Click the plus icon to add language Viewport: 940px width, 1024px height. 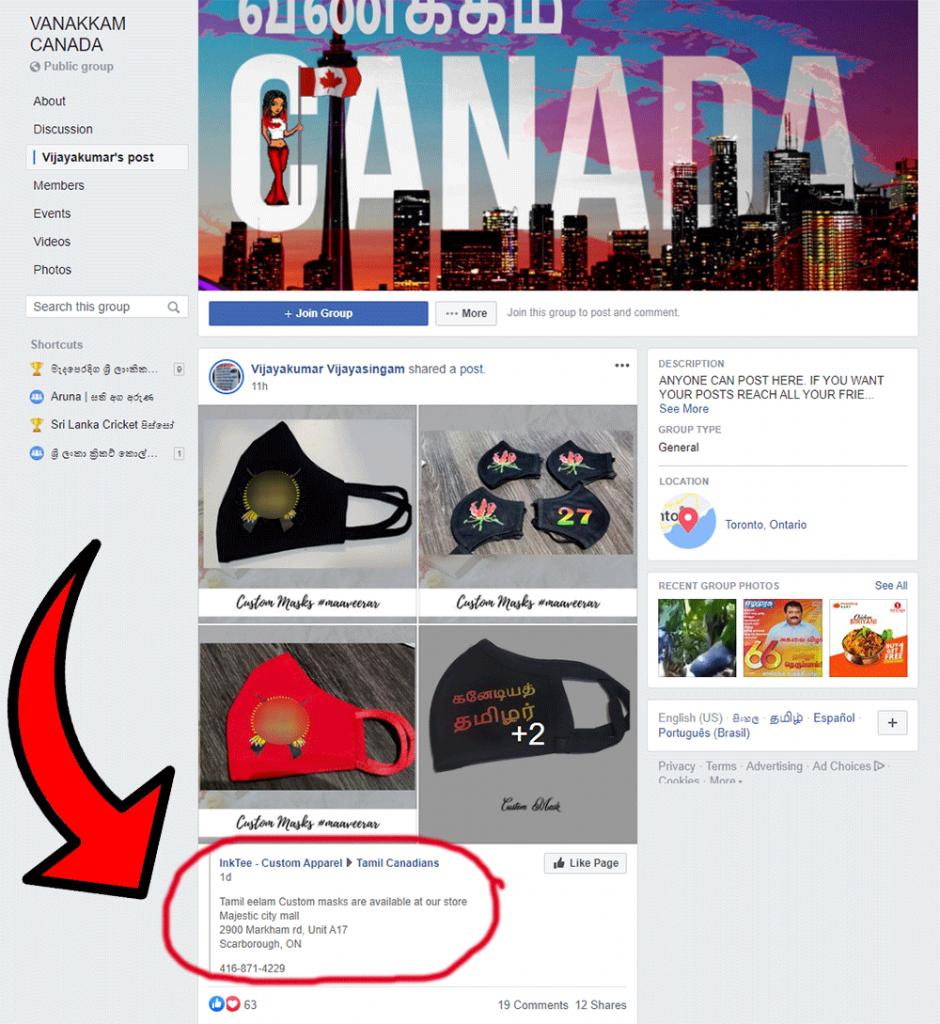click(x=892, y=722)
